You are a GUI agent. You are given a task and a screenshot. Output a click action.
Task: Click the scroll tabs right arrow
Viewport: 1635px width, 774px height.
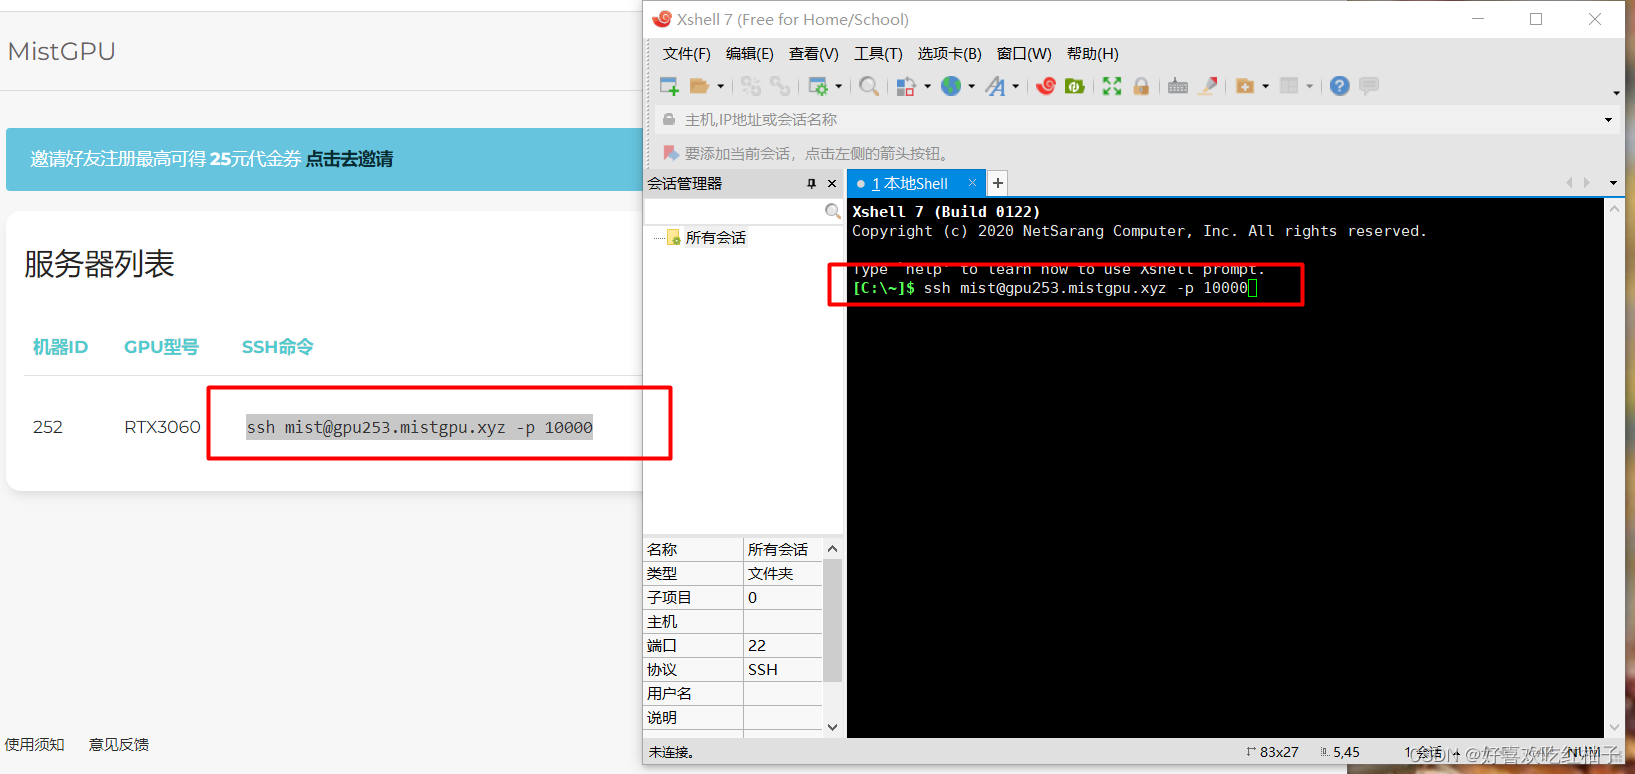pos(1587,183)
